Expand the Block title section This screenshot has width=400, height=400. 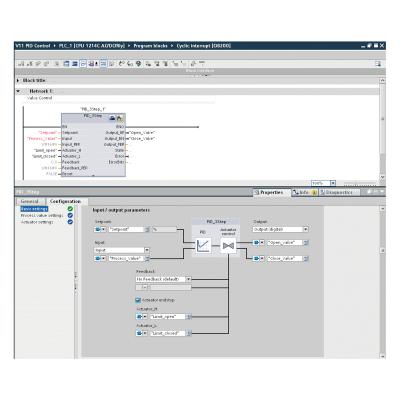[x=18, y=80]
